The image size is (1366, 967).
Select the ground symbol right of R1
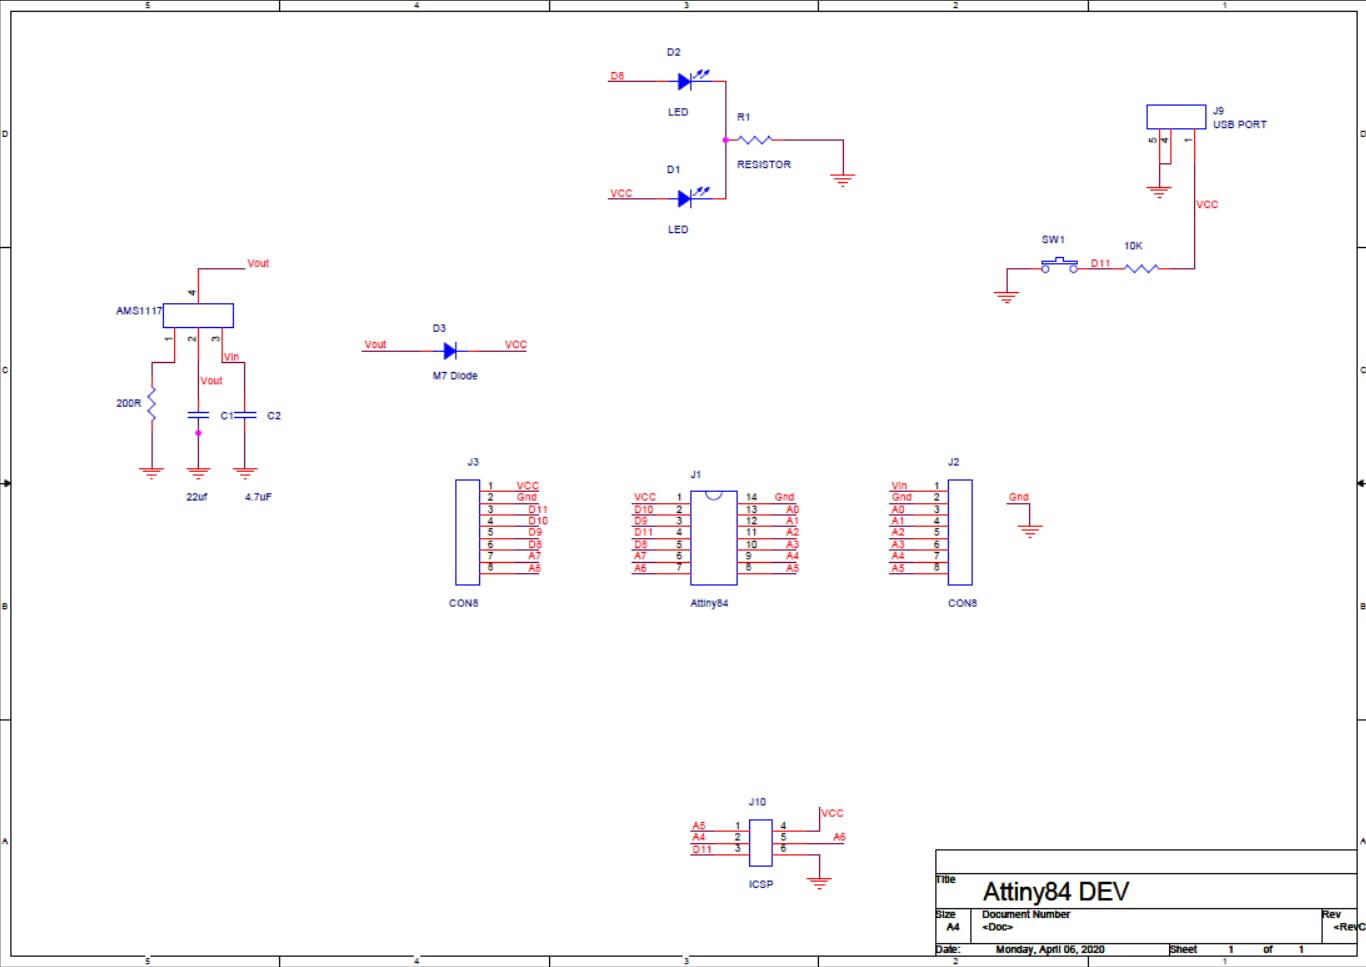tap(843, 180)
